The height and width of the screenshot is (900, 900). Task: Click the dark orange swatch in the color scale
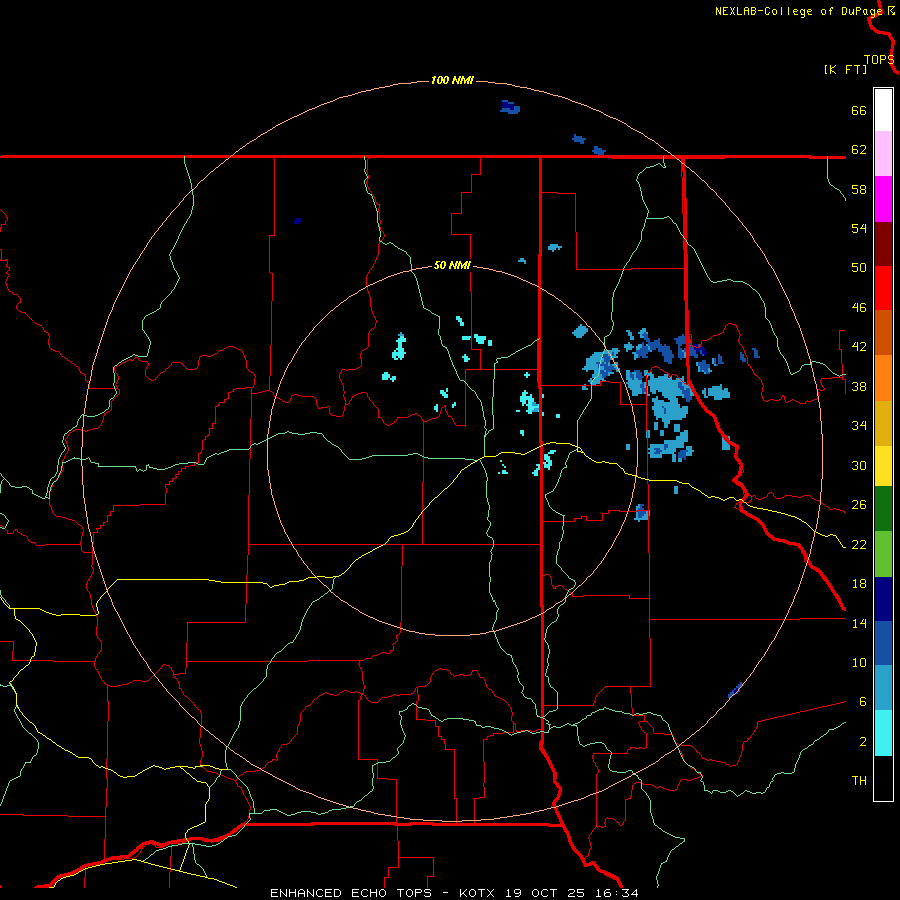coord(883,332)
